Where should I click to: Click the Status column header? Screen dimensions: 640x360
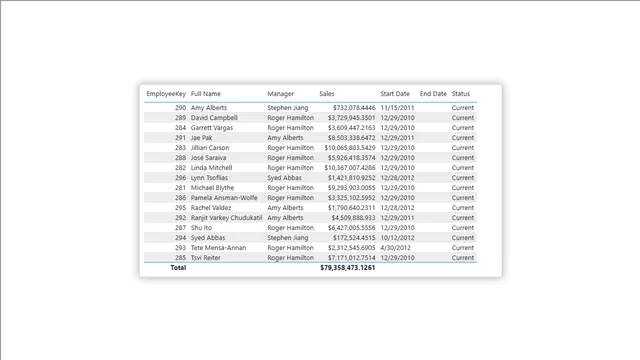(461, 94)
